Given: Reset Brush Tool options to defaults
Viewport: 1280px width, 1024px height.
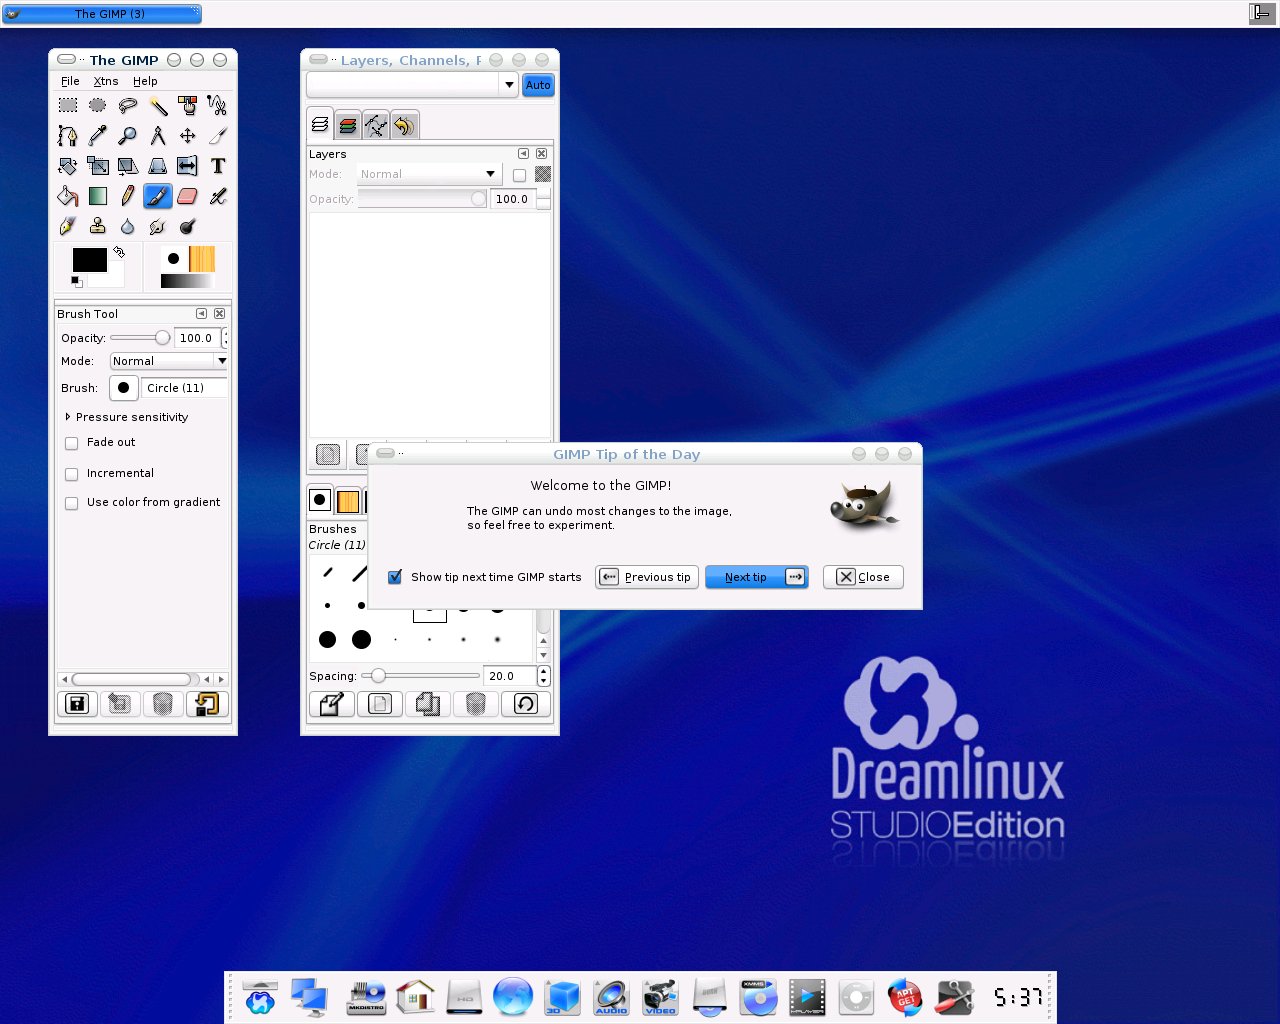Looking at the screenshot, I should pyautogui.click(x=207, y=704).
